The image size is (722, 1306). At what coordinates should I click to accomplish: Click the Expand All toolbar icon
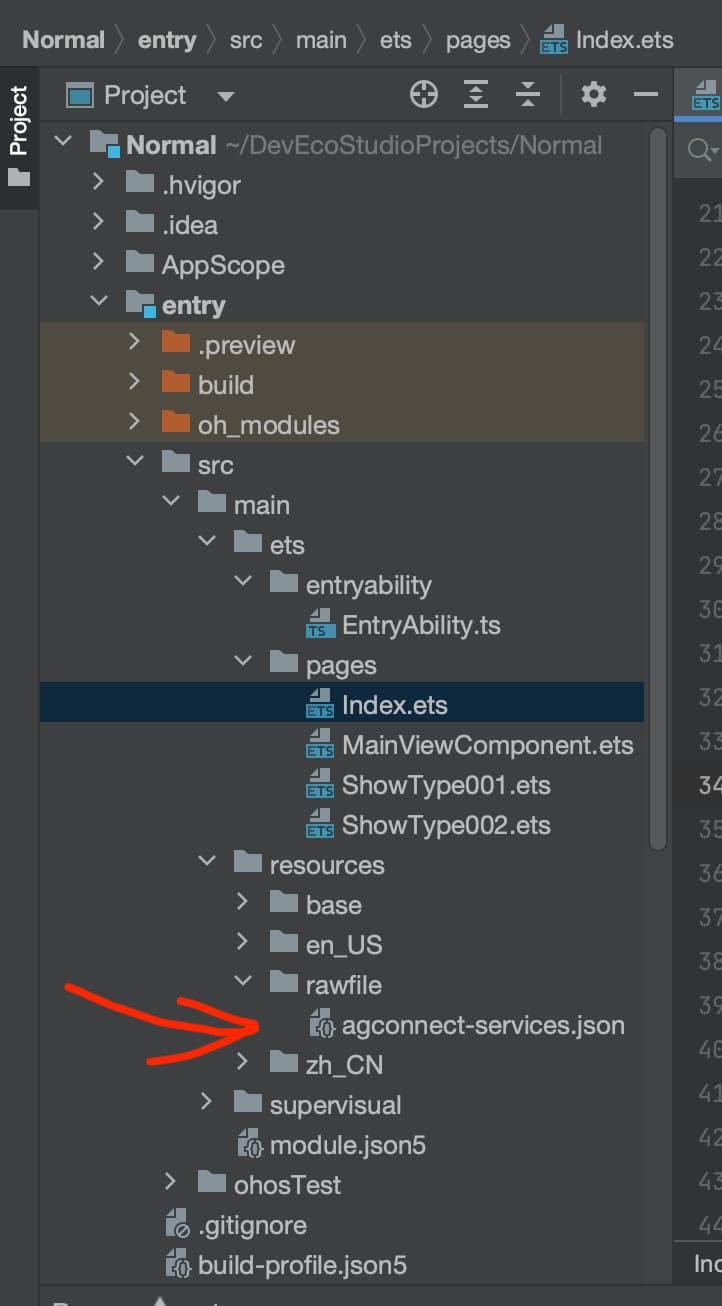pyautogui.click(x=476, y=95)
